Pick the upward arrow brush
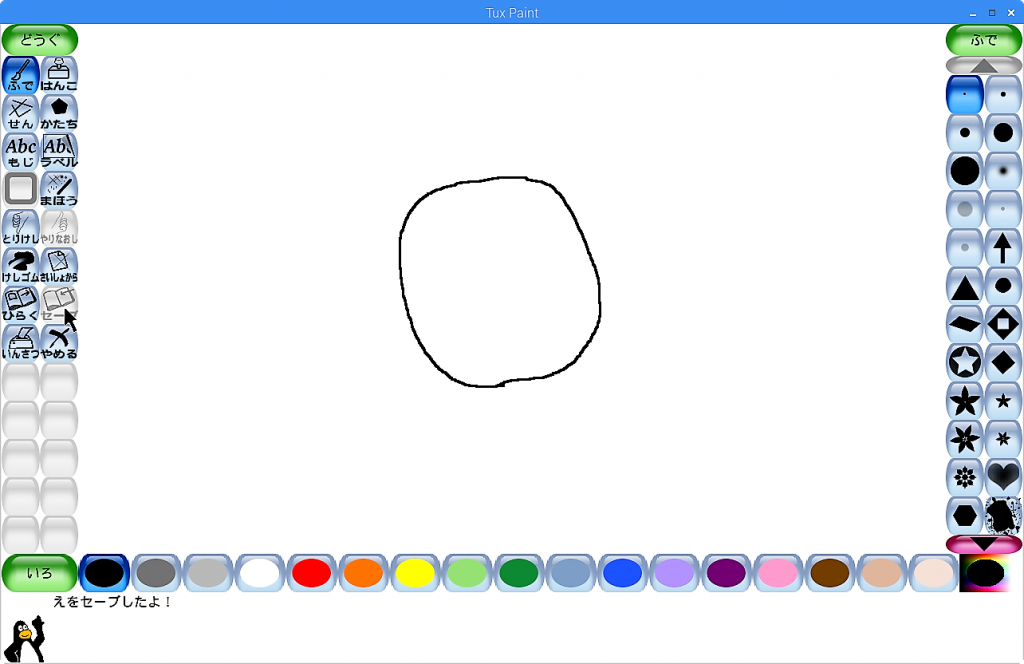This screenshot has width=1024, height=664. (x=1002, y=248)
